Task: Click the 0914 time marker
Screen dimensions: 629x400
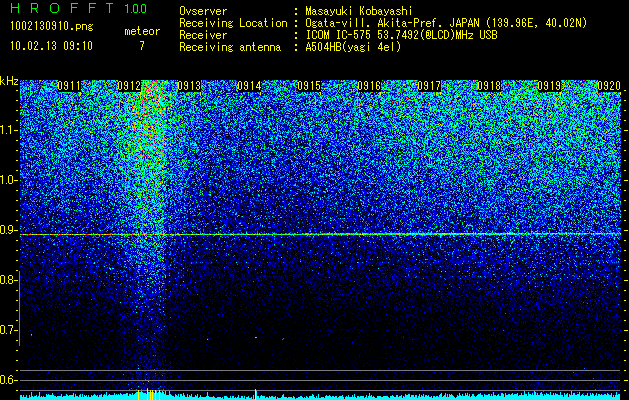Action: (249, 86)
